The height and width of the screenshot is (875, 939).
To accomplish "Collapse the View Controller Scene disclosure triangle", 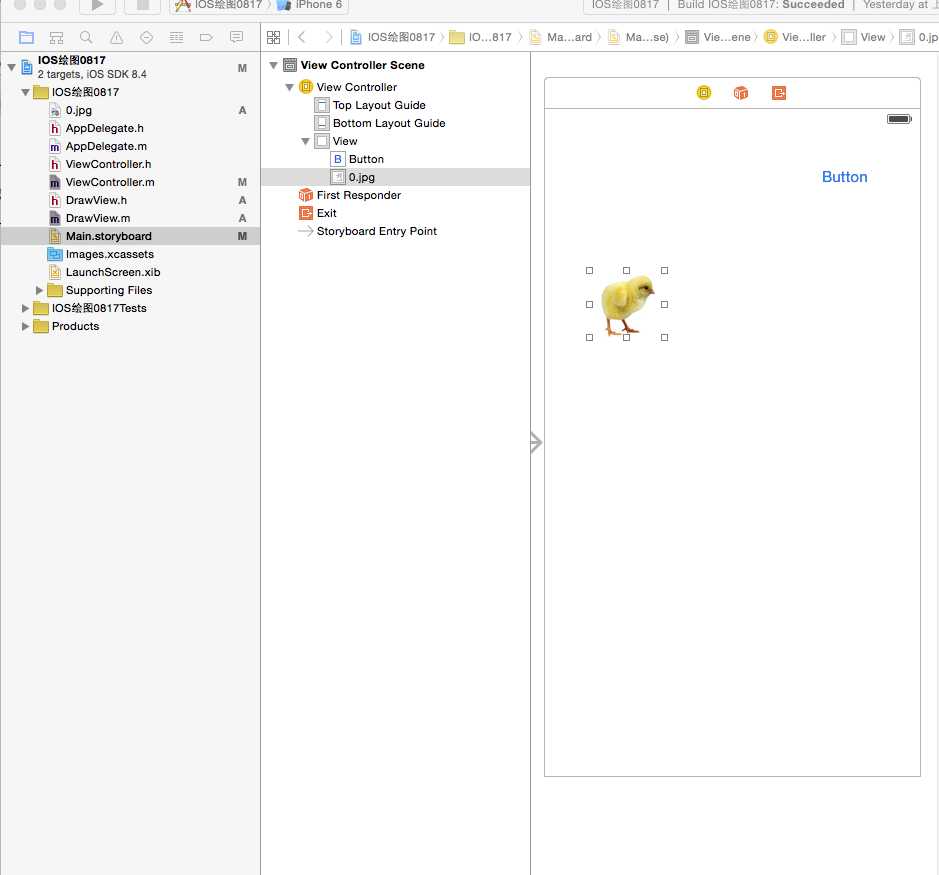I will click(x=274, y=65).
